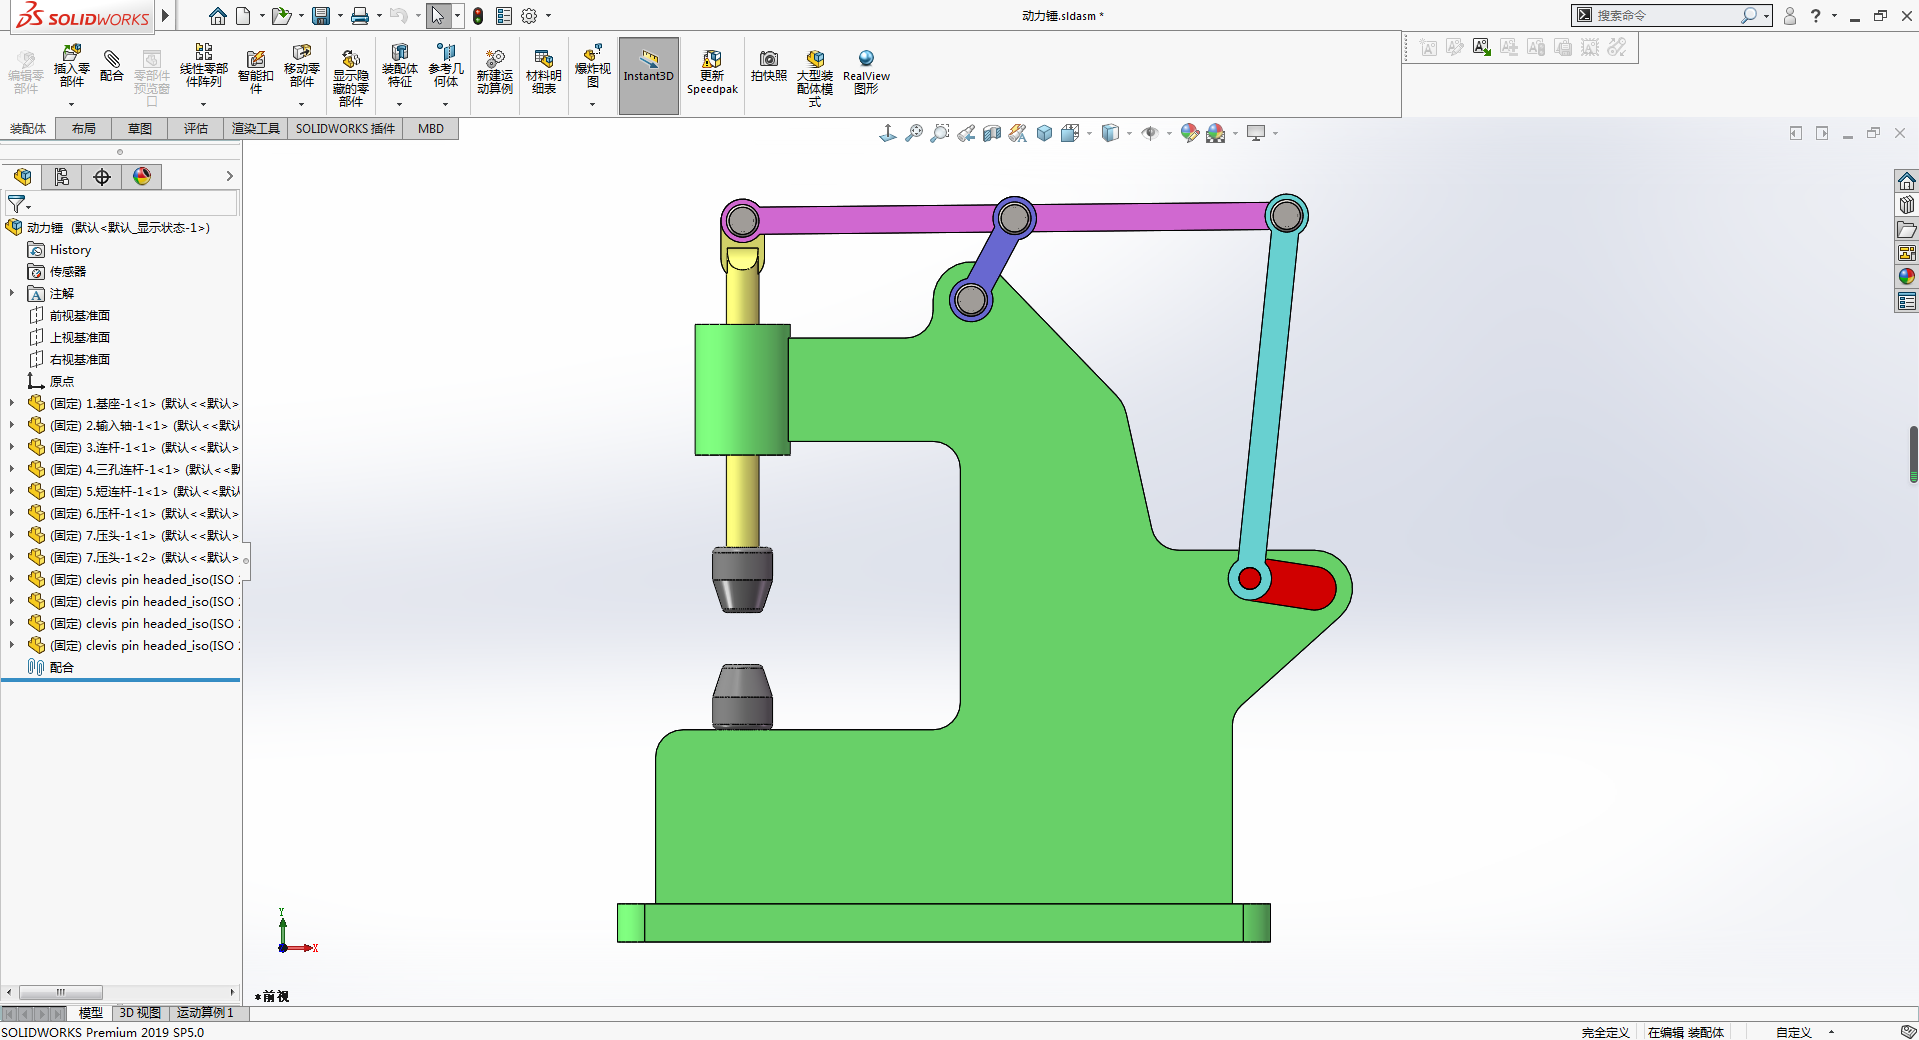The width and height of the screenshot is (1919, 1040).
Task: Open the DisplayManager color-ball tab
Action: tap(142, 177)
